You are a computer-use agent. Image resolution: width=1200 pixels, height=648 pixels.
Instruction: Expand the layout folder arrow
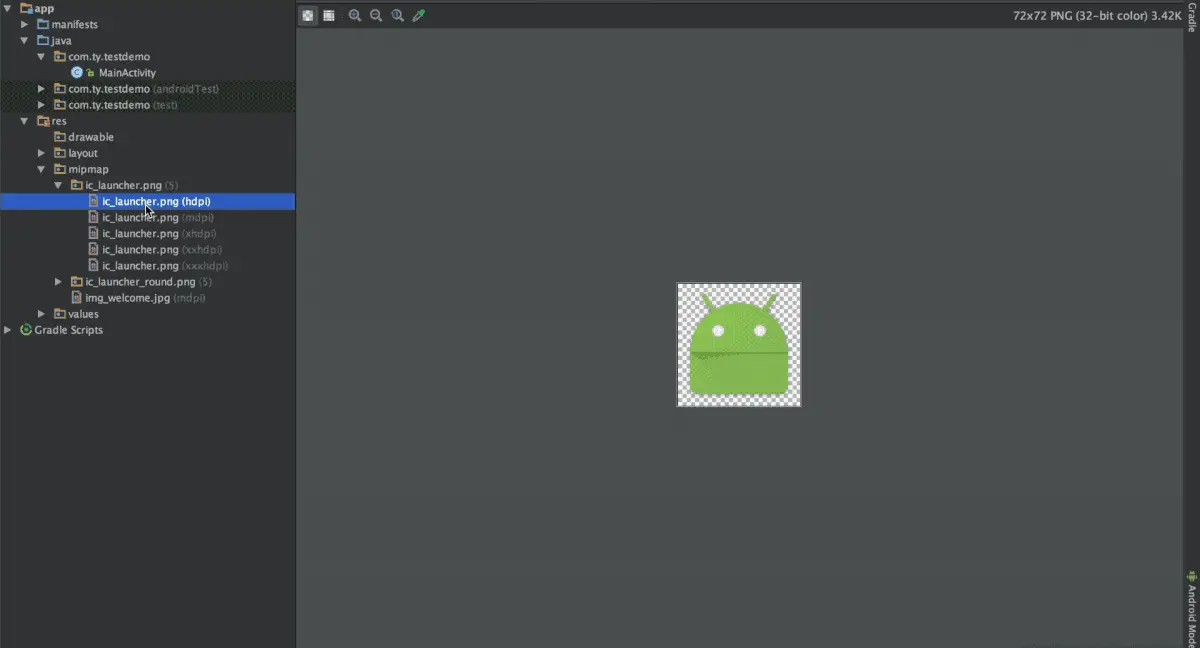pyautogui.click(x=41, y=153)
